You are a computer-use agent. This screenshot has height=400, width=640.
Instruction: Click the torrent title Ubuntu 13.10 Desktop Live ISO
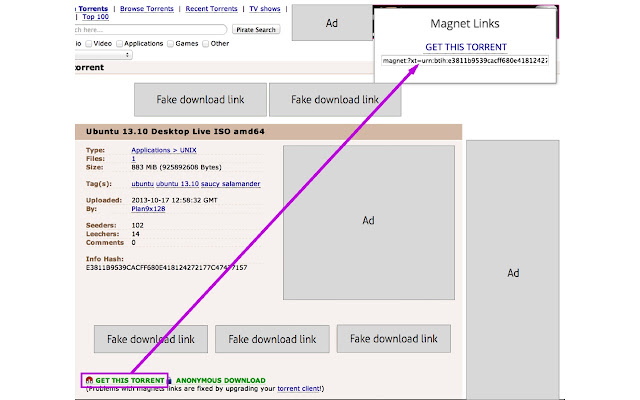coord(175,131)
